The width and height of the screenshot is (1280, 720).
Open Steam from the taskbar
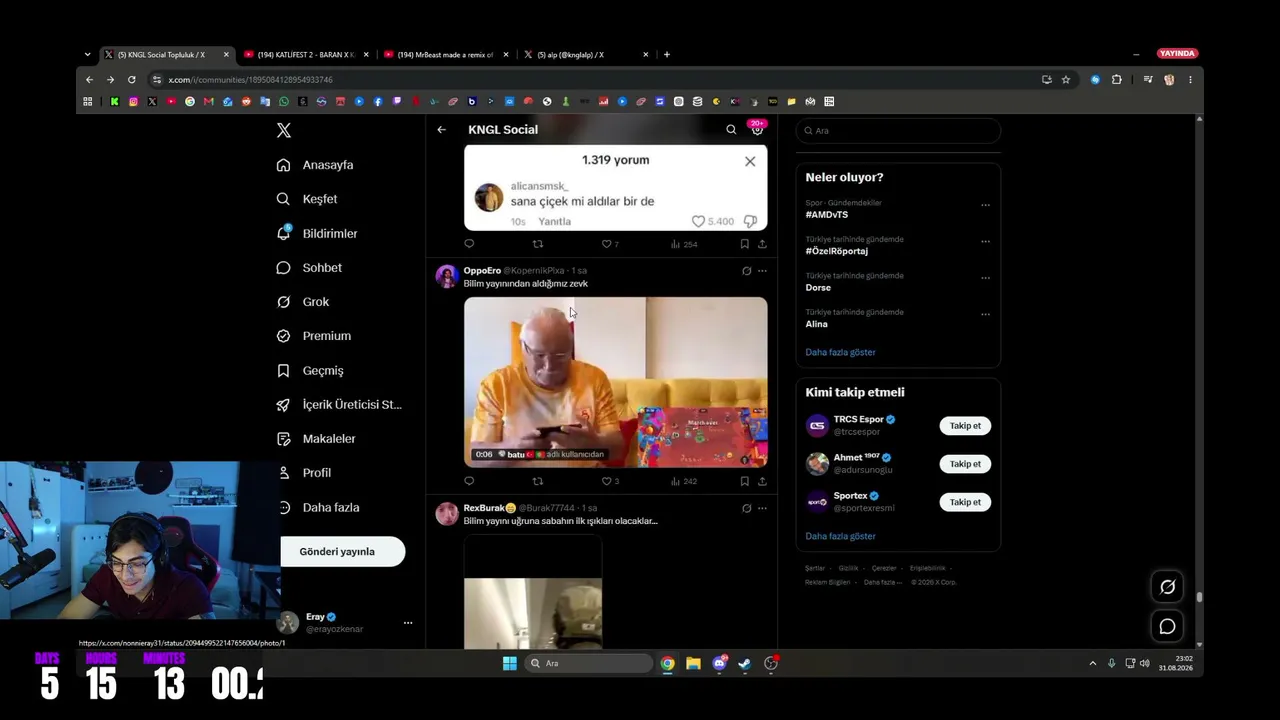click(x=745, y=663)
